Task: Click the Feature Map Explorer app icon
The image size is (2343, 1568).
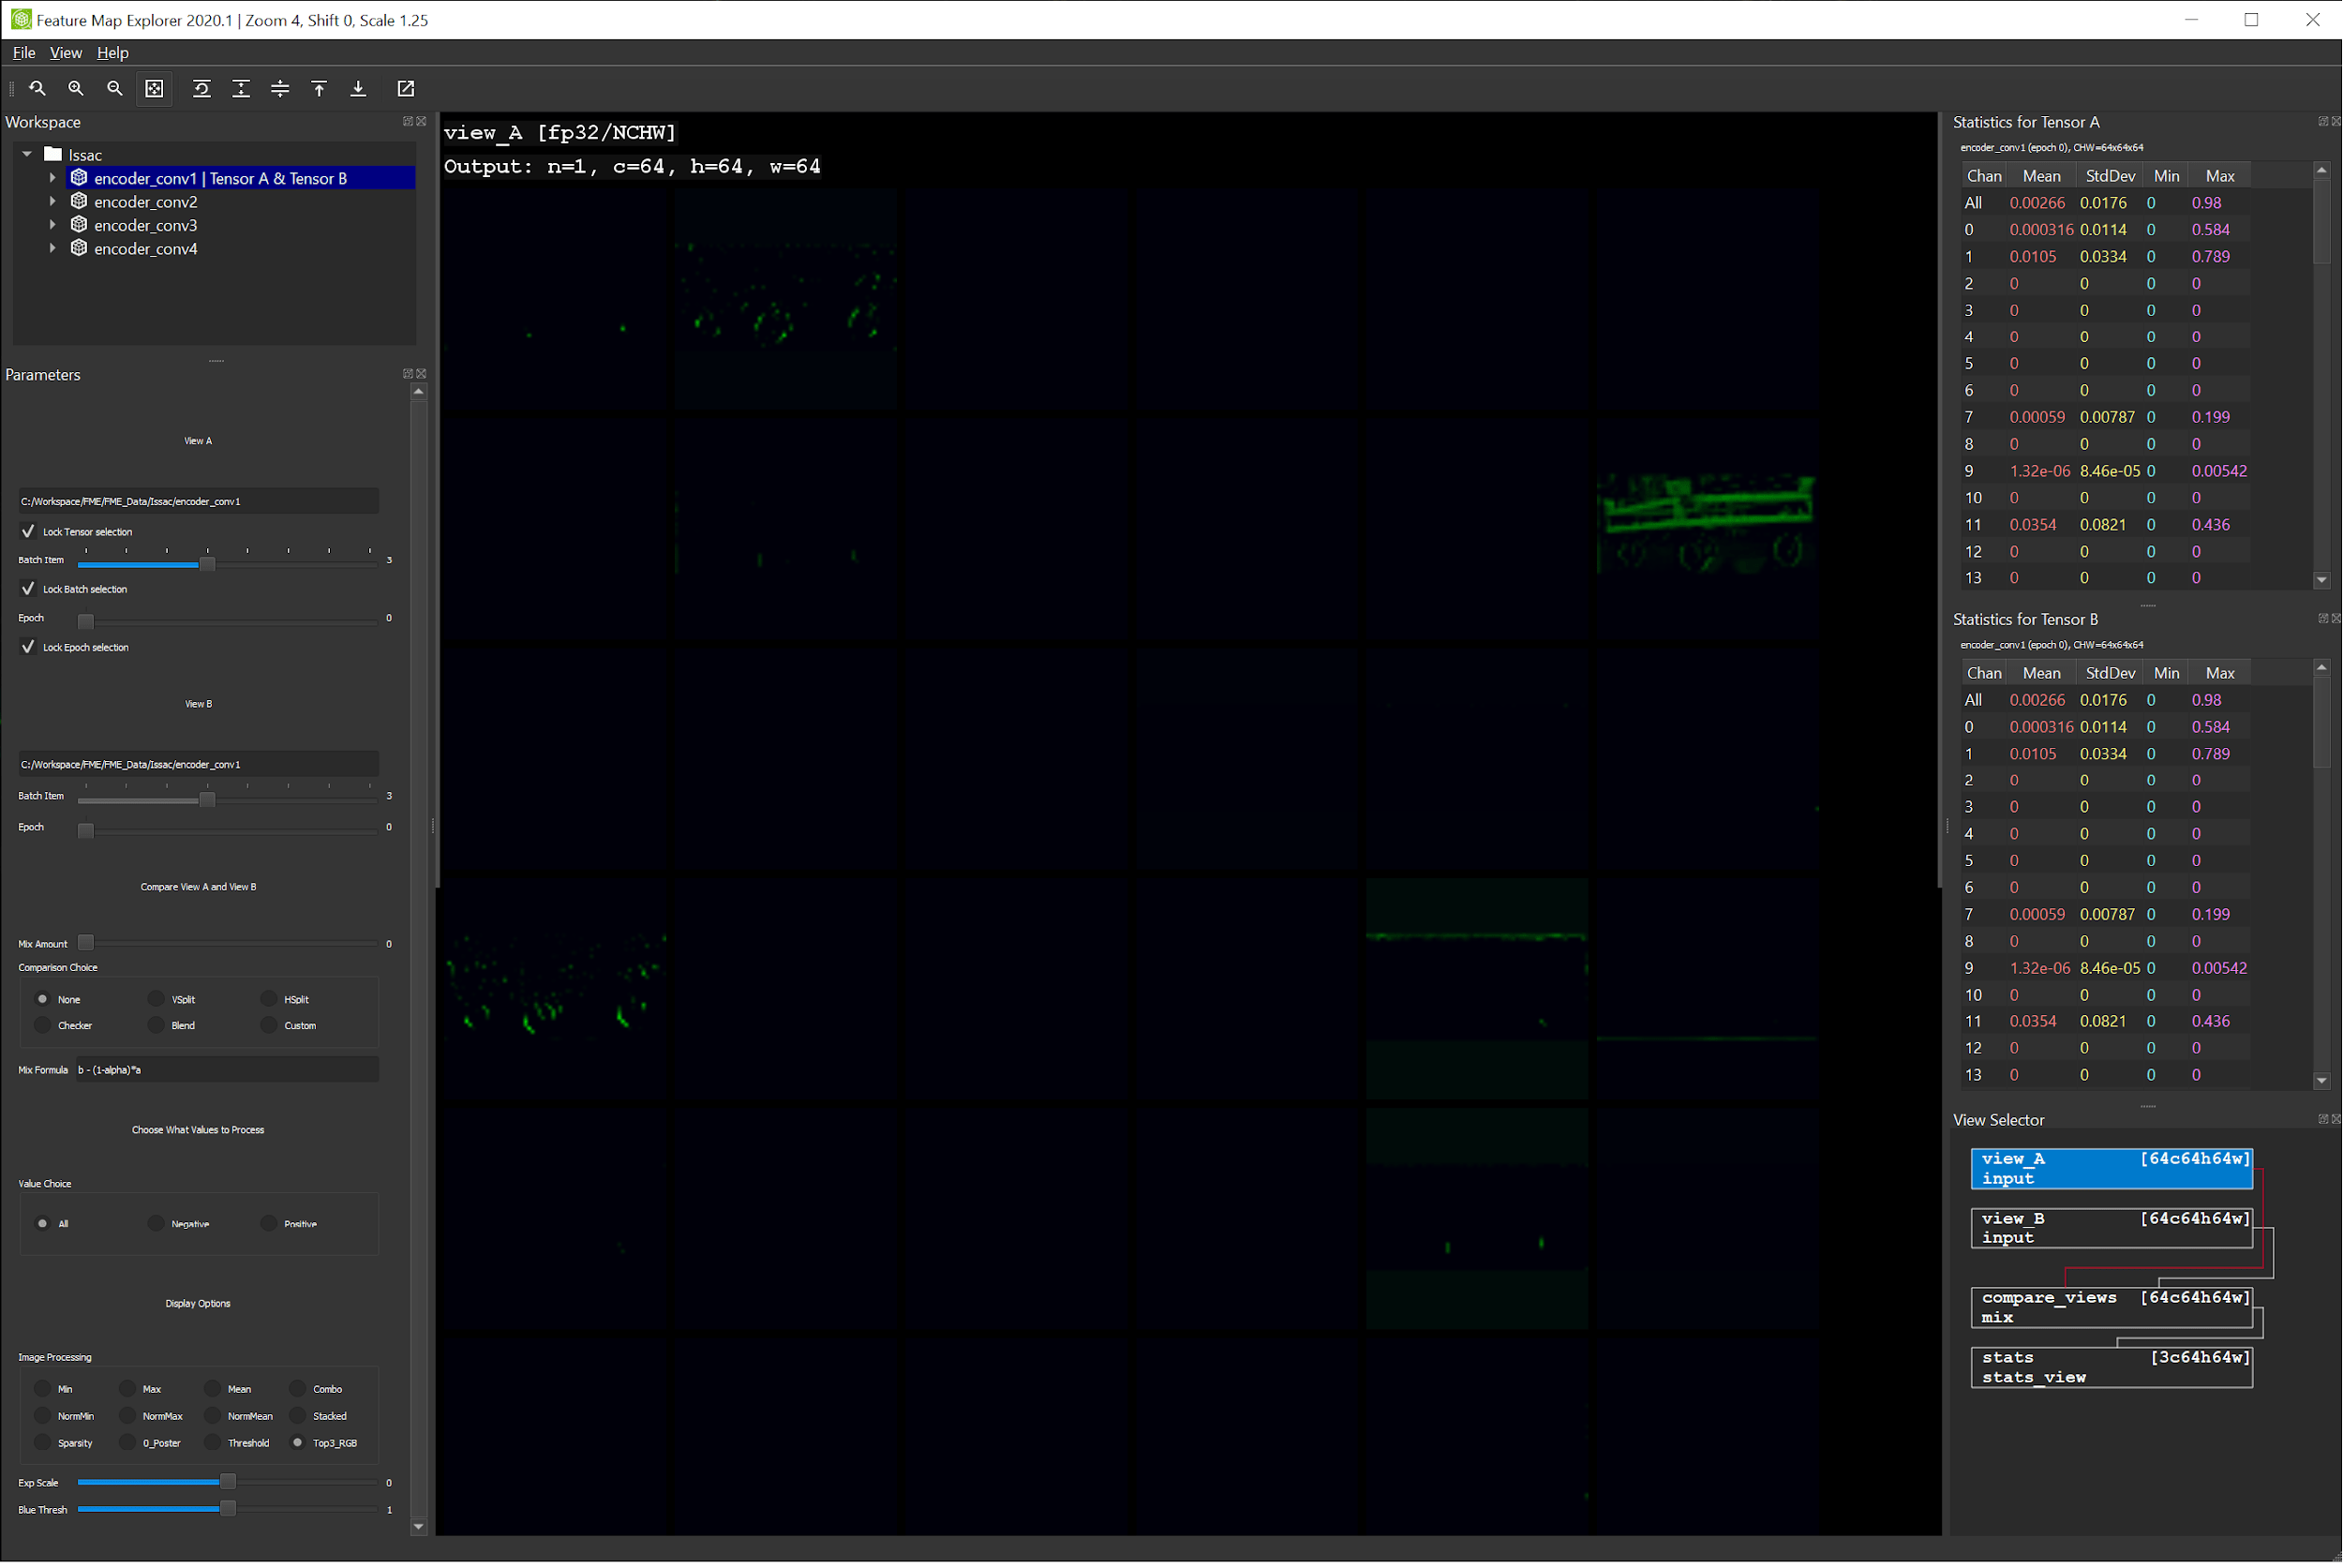Action: tap(20, 19)
